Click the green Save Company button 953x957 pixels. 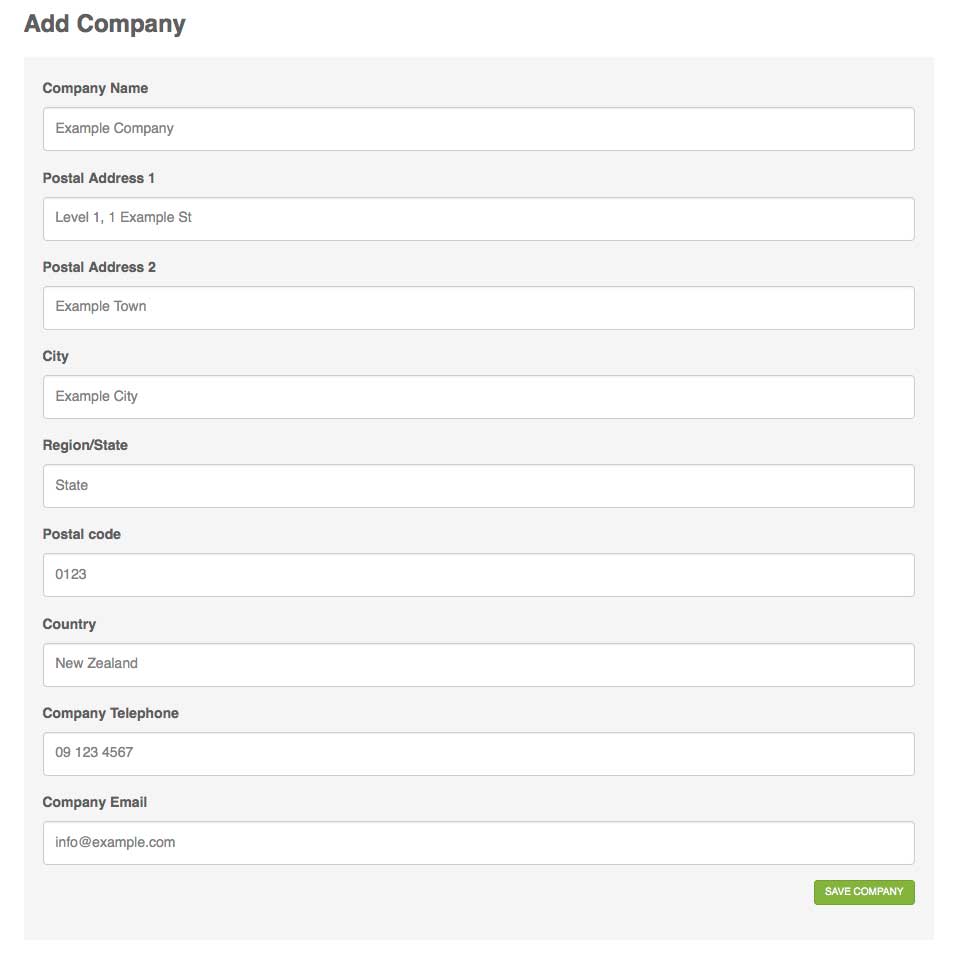click(x=864, y=892)
